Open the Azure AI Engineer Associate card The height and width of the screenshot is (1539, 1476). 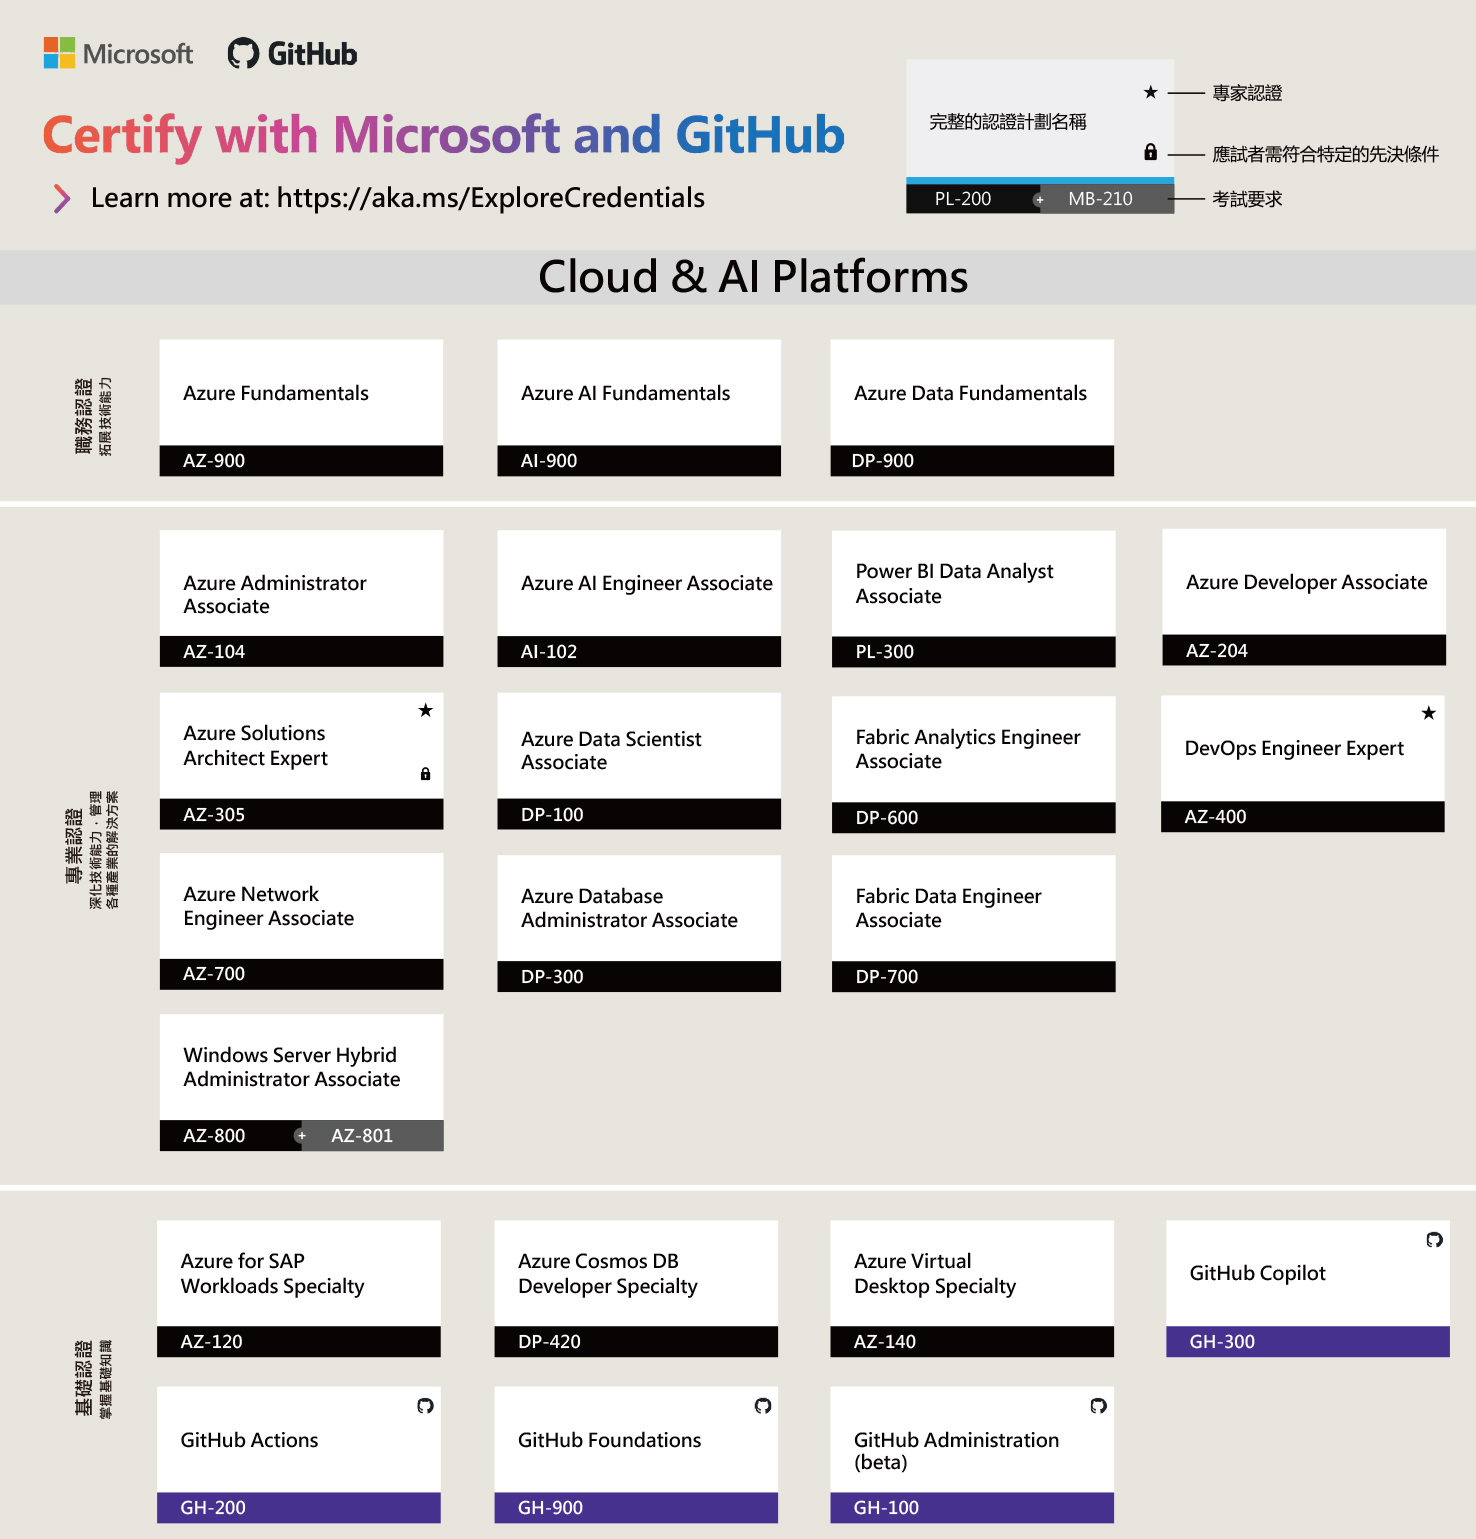click(x=638, y=583)
